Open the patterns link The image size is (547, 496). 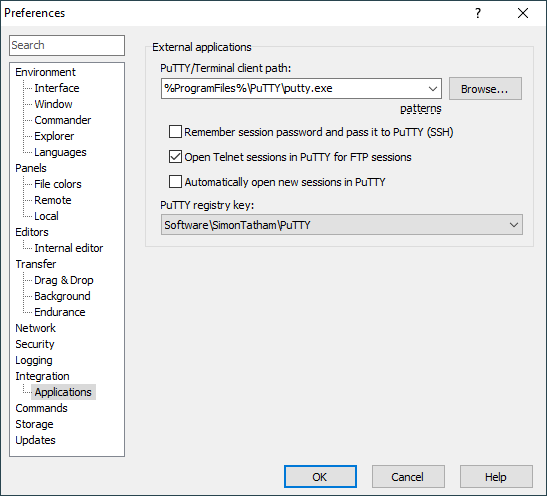point(420,108)
